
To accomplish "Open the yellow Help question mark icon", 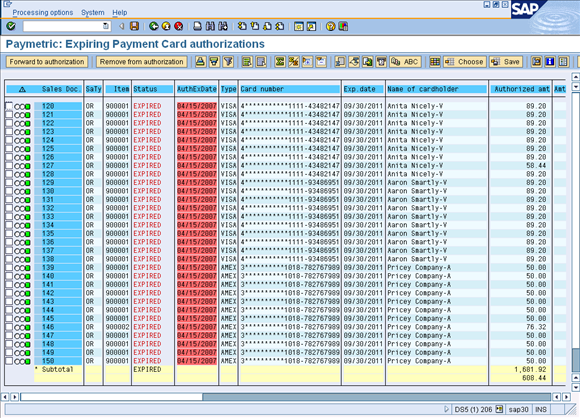I will point(331,26).
